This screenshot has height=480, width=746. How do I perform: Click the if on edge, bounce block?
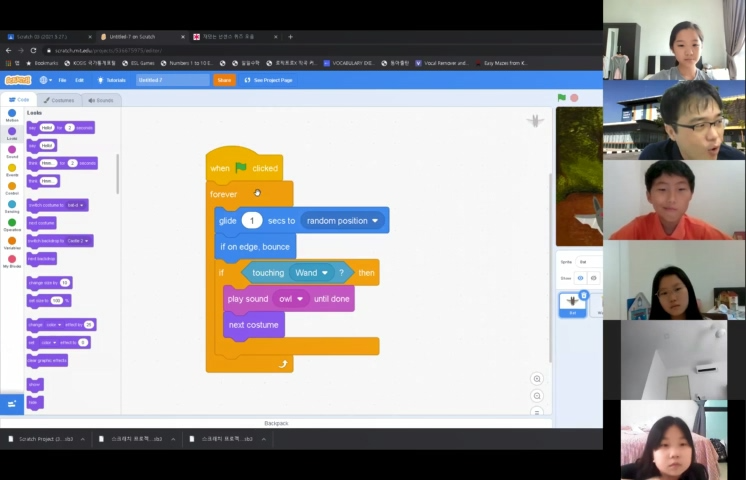(x=255, y=247)
